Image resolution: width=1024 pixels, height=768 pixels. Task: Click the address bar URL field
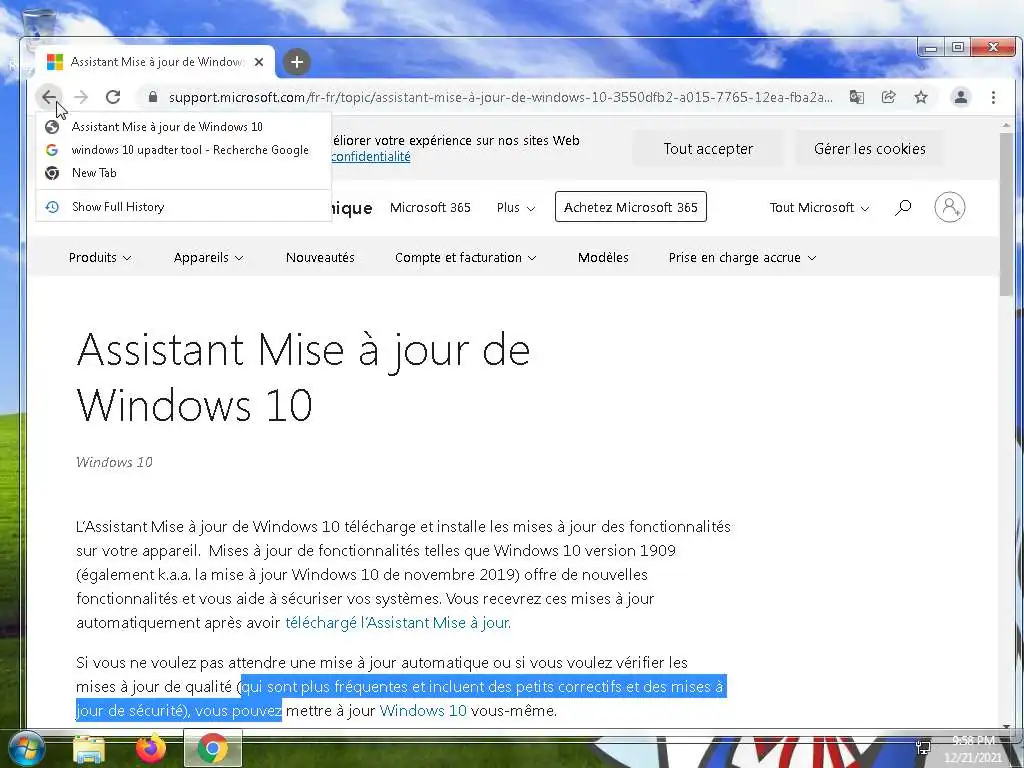[x=500, y=97]
